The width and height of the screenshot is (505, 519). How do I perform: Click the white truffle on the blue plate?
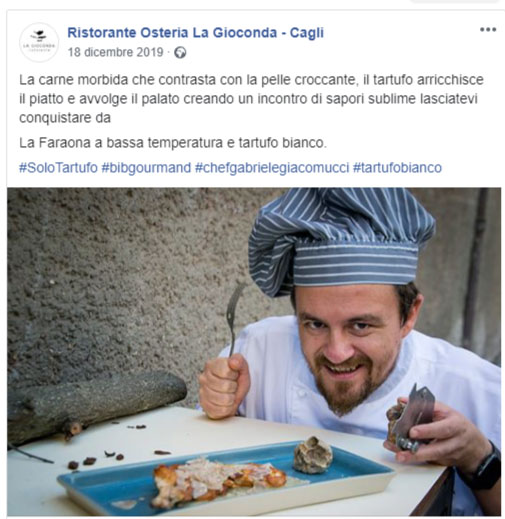[313, 455]
